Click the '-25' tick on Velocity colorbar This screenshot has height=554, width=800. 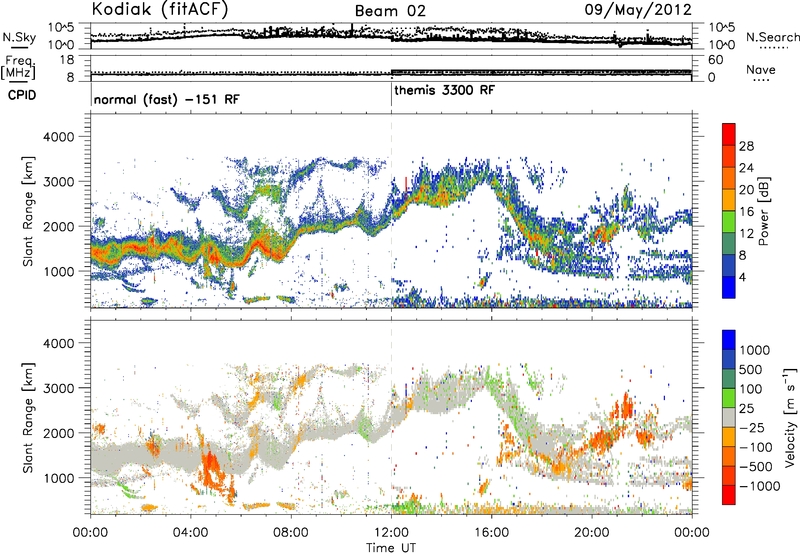[x=751, y=427]
